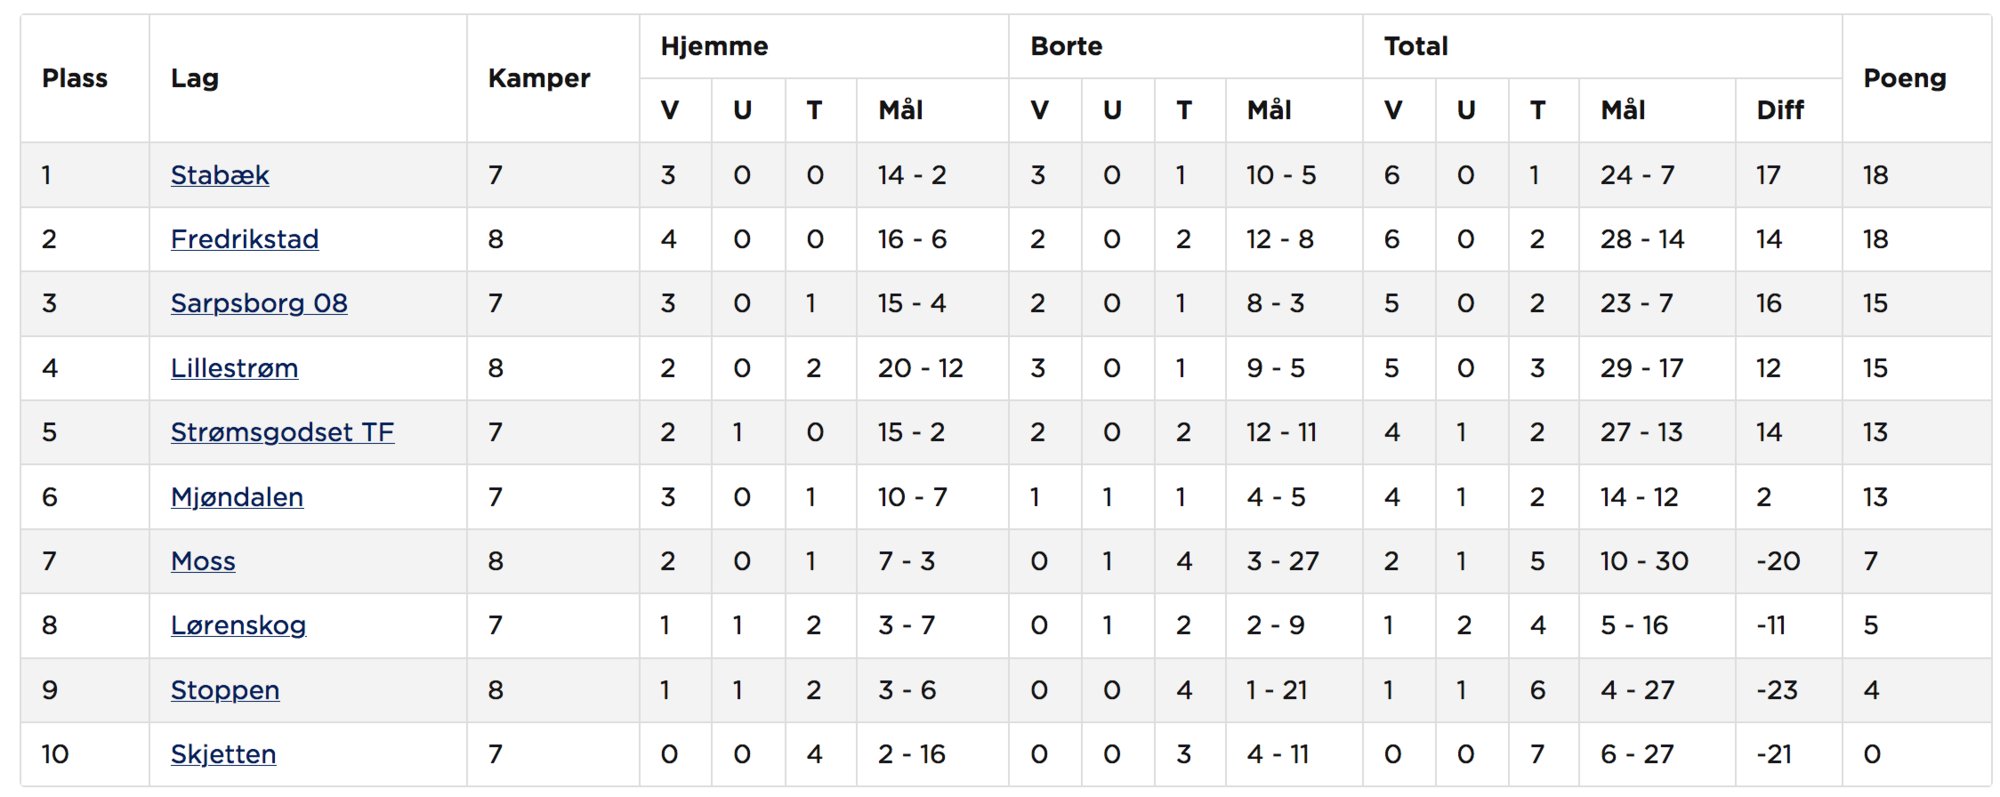Click the Lag column header

pyautogui.click(x=195, y=78)
